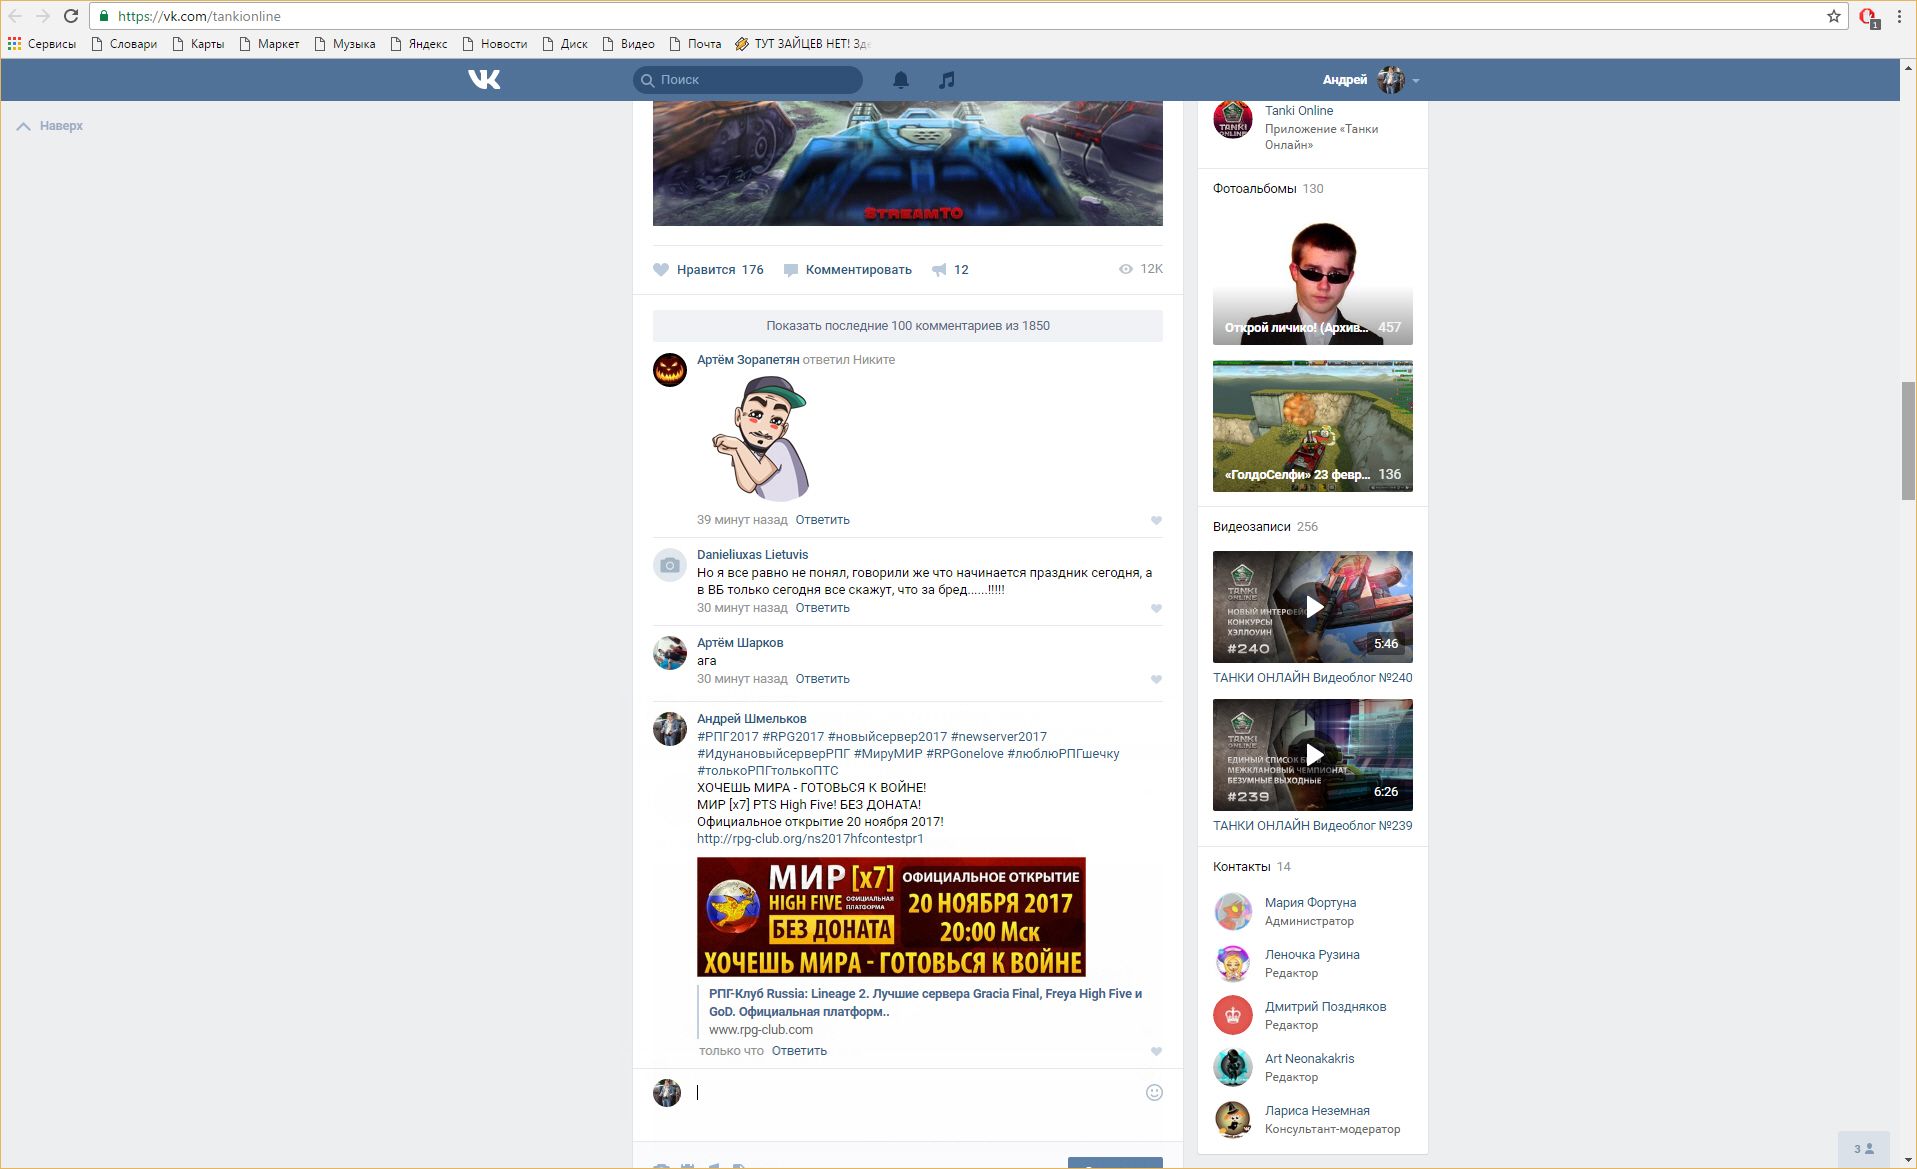Open the rpg-club.org contest link

810,839
